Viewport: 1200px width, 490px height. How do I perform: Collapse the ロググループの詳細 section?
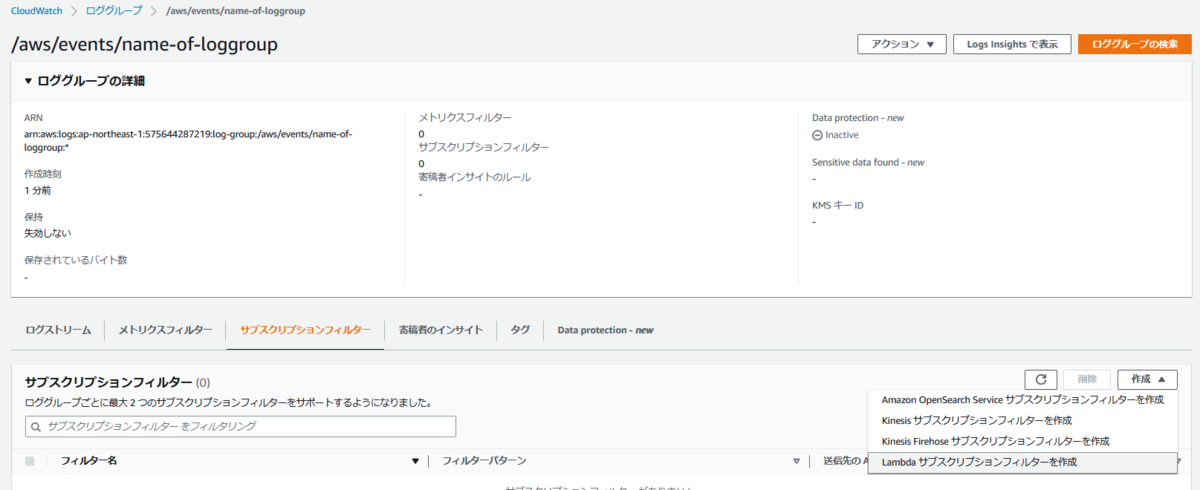(x=29, y=81)
